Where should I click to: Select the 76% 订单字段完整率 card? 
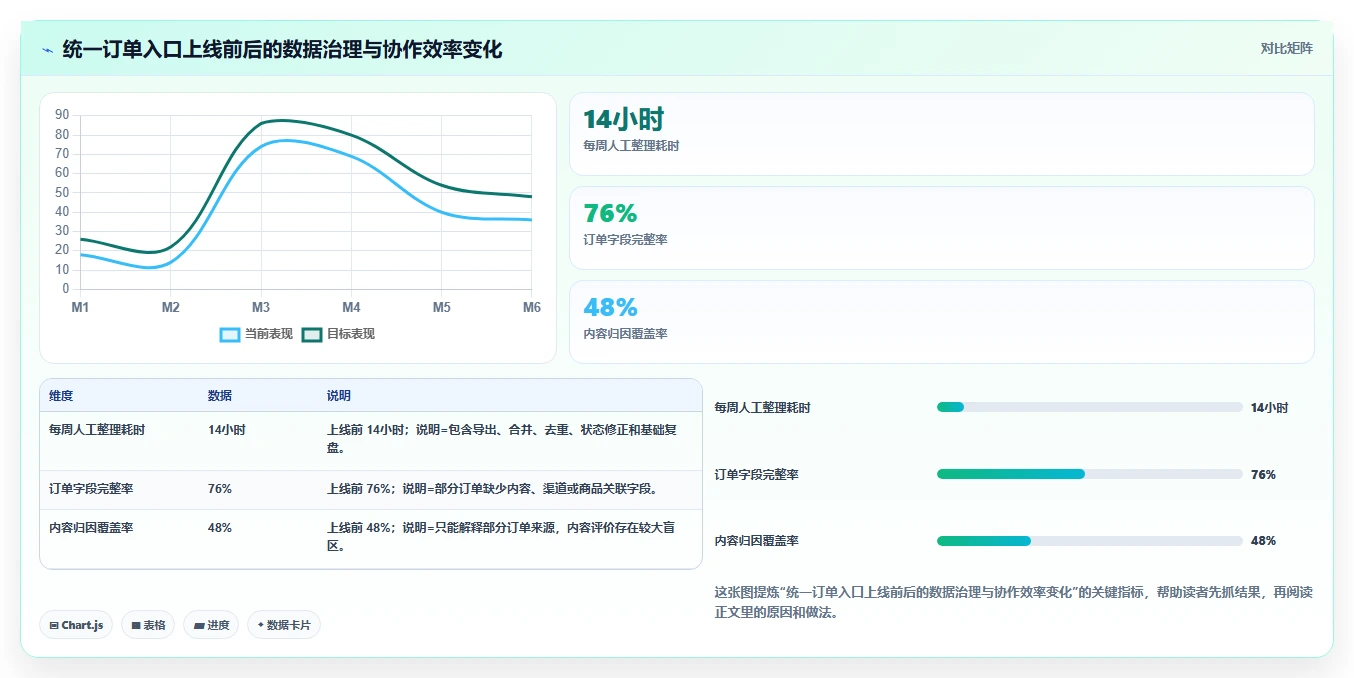[942, 228]
